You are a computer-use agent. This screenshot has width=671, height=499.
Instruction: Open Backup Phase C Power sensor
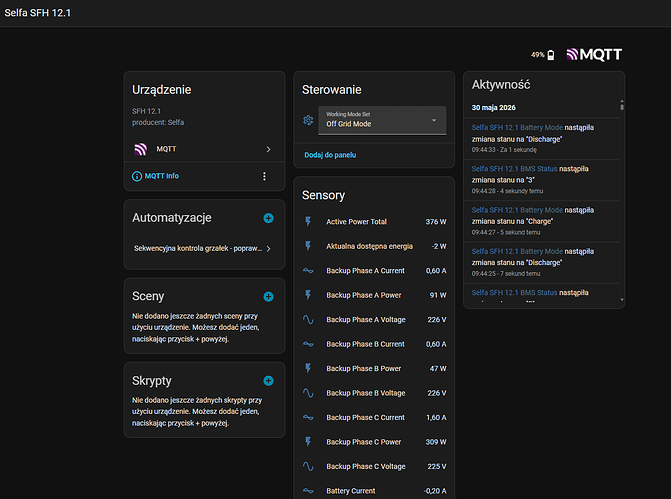tap(374, 442)
